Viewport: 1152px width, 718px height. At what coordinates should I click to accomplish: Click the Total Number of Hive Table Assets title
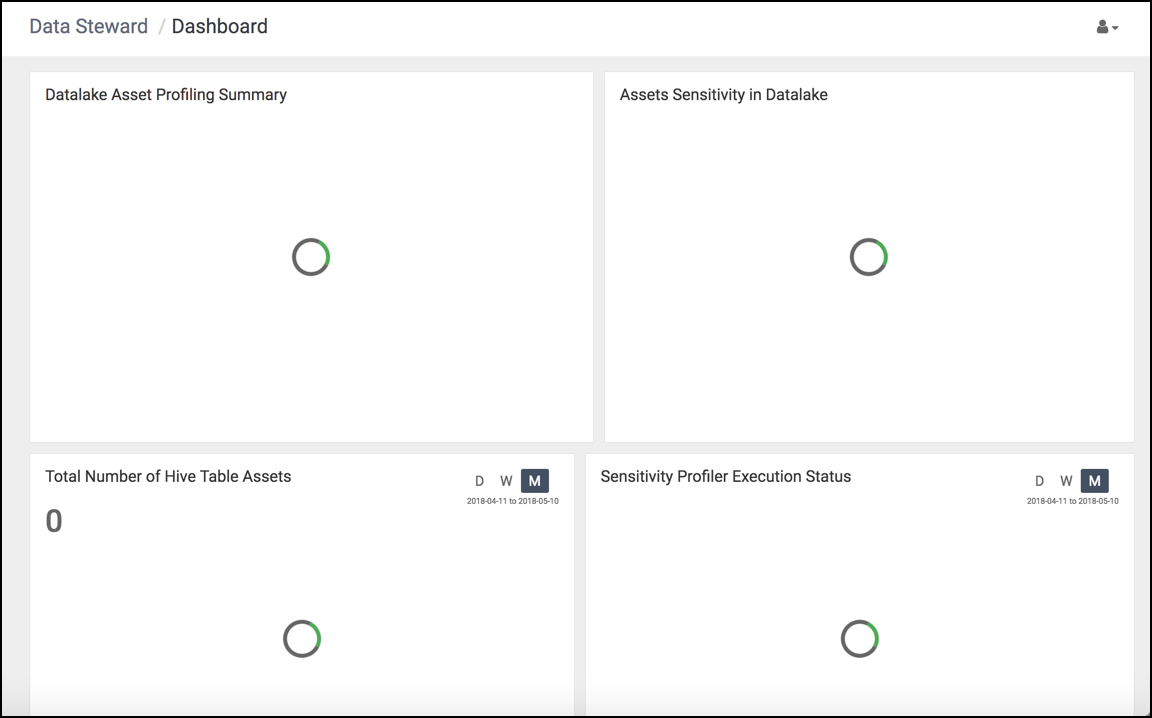pos(168,476)
